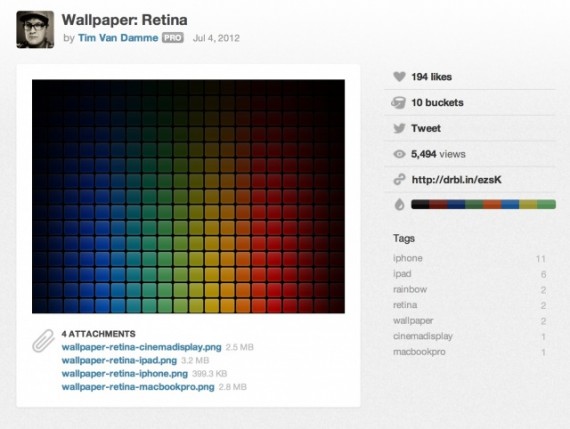
Task: Click the Twitter bird icon
Action: [x=399, y=128]
